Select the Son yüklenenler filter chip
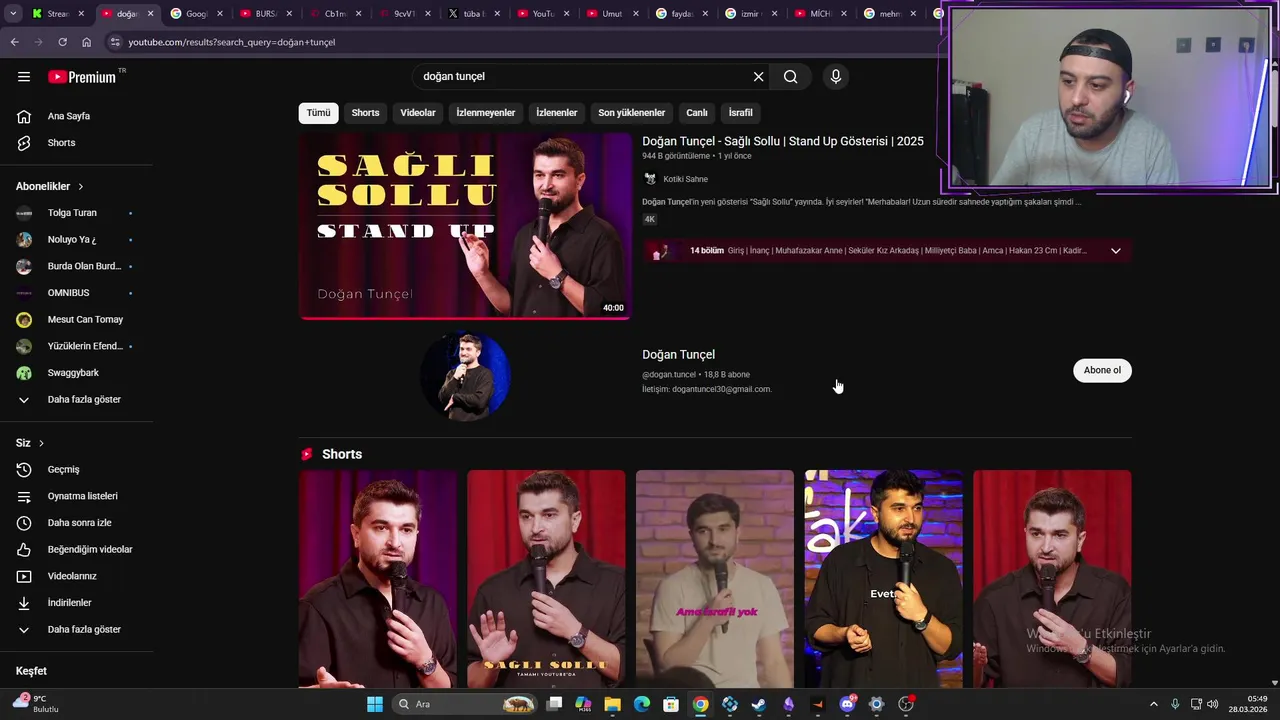Viewport: 1280px width, 720px height. coord(632,113)
